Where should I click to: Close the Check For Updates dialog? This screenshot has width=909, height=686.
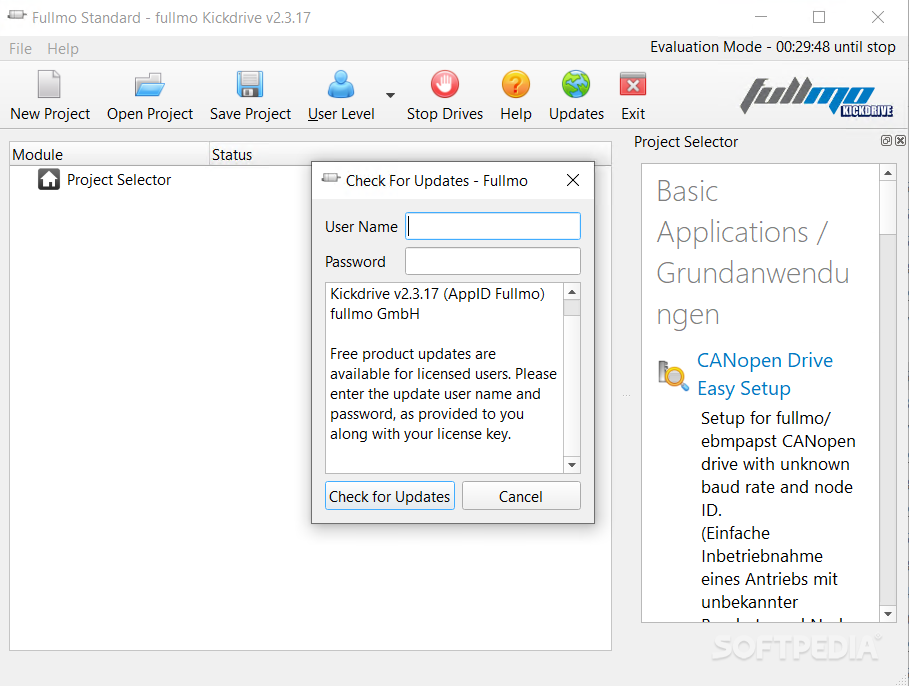(x=573, y=180)
